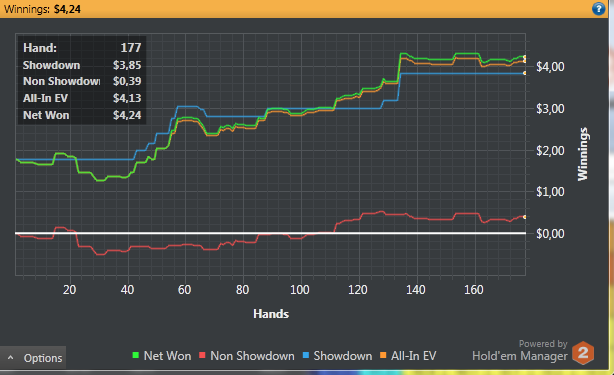Click the All-In EV $4,13 tooltip value
Screen dimensions: 614x375
[127, 98]
